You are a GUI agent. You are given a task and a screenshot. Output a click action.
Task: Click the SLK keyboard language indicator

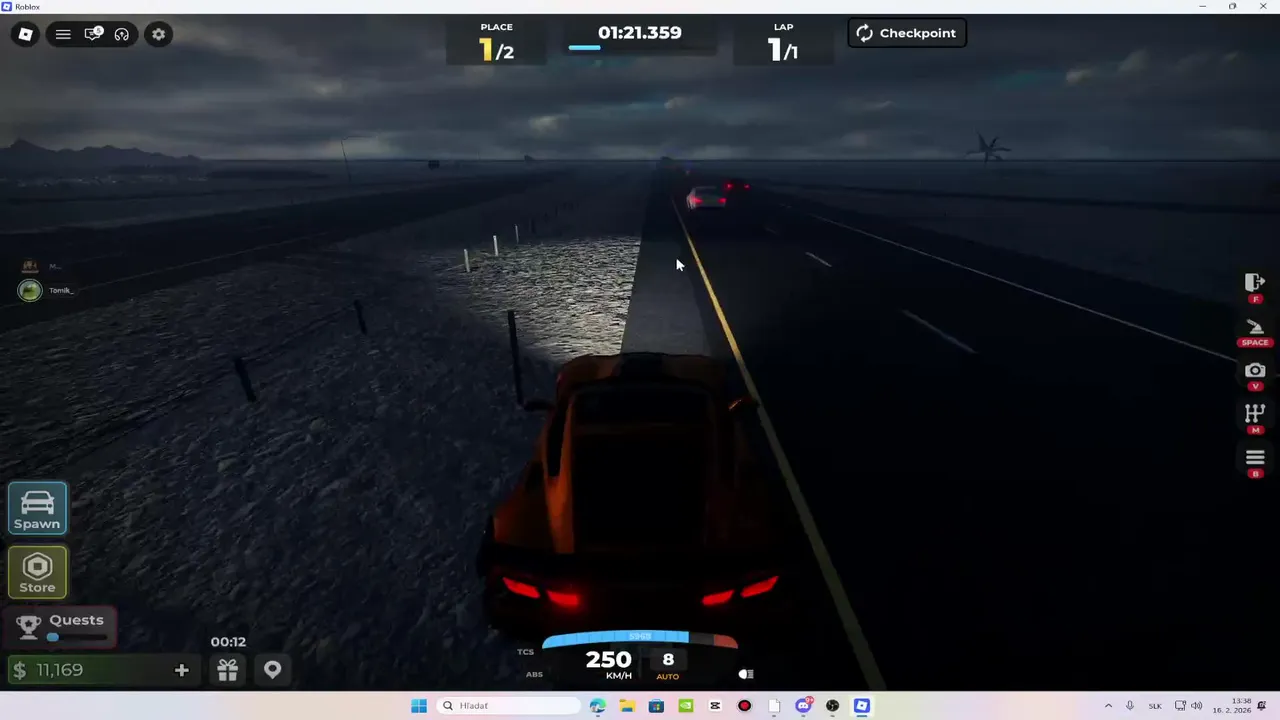click(x=1155, y=706)
